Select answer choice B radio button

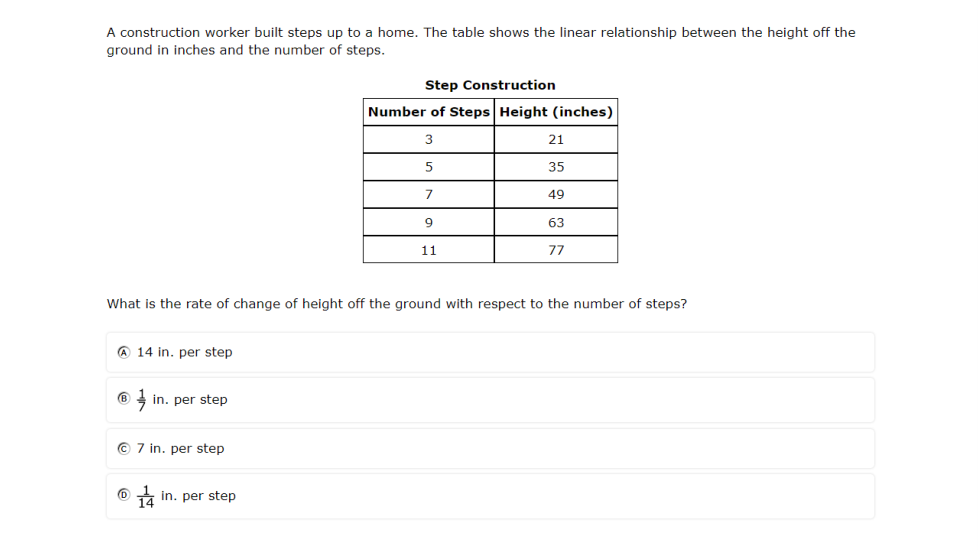coord(123,399)
